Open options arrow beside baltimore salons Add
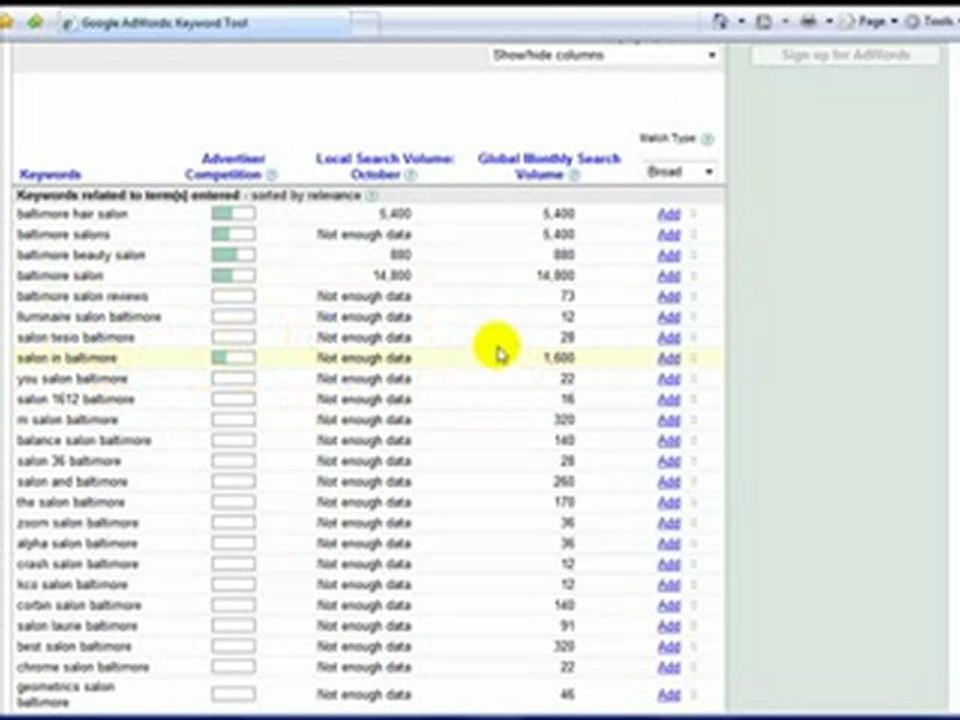The height and width of the screenshot is (720, 960). click(x=694, y=234)
